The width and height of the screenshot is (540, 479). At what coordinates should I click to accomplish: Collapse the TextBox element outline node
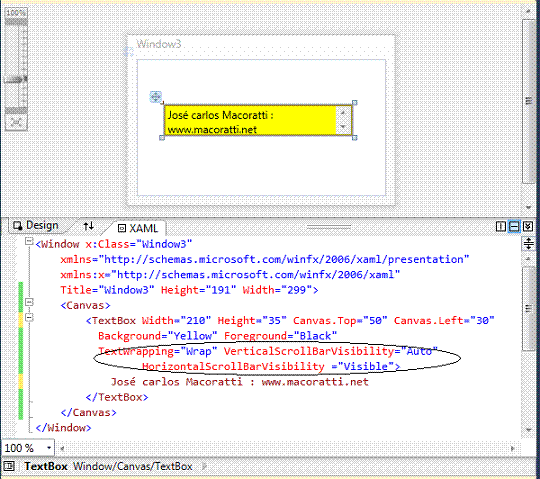click(29, 317)
